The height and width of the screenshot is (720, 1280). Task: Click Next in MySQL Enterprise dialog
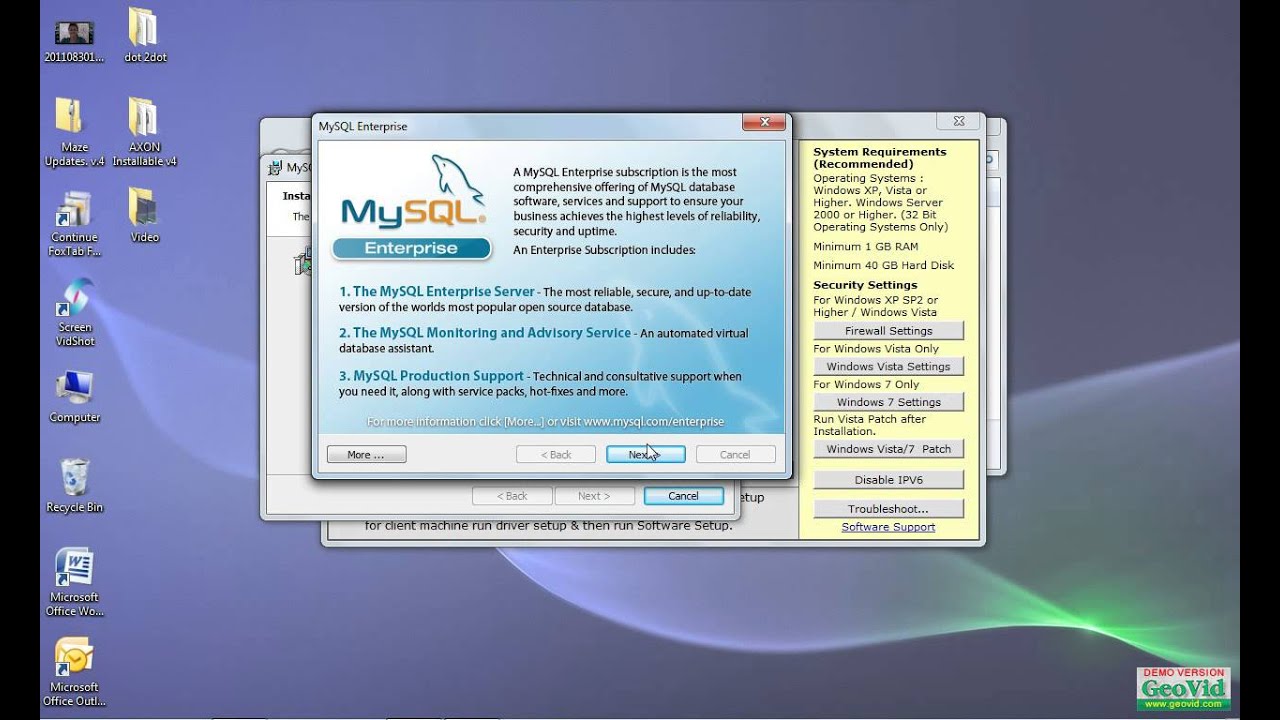(x=645, y=454)
